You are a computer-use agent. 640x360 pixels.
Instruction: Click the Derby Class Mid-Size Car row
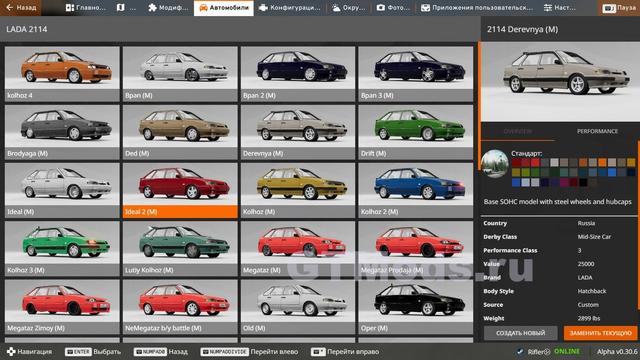557,237
